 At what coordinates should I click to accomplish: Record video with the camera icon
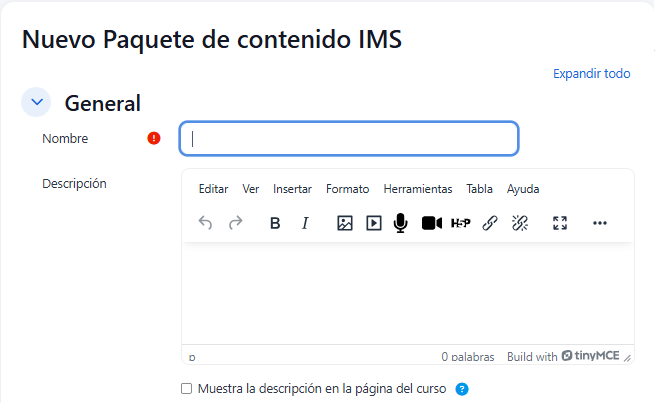(x=431, y=223)
